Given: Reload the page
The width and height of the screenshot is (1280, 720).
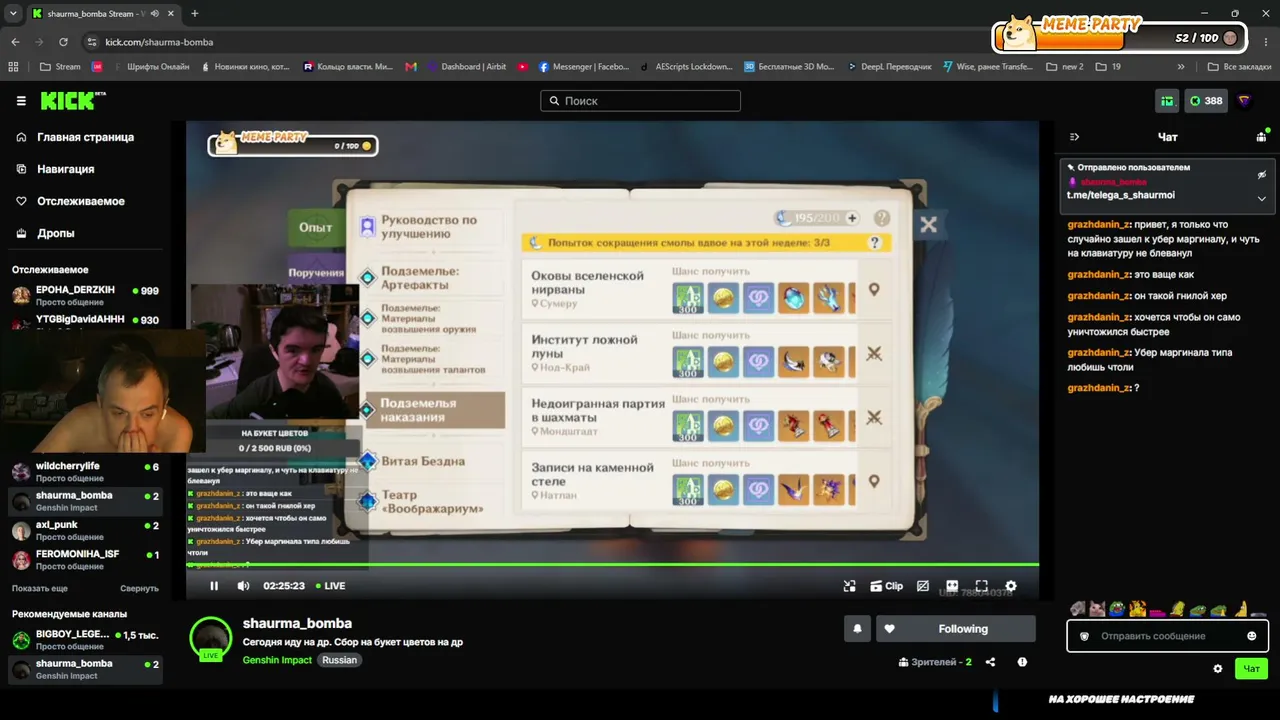Looking at the screenshot, I should [63, 42].
